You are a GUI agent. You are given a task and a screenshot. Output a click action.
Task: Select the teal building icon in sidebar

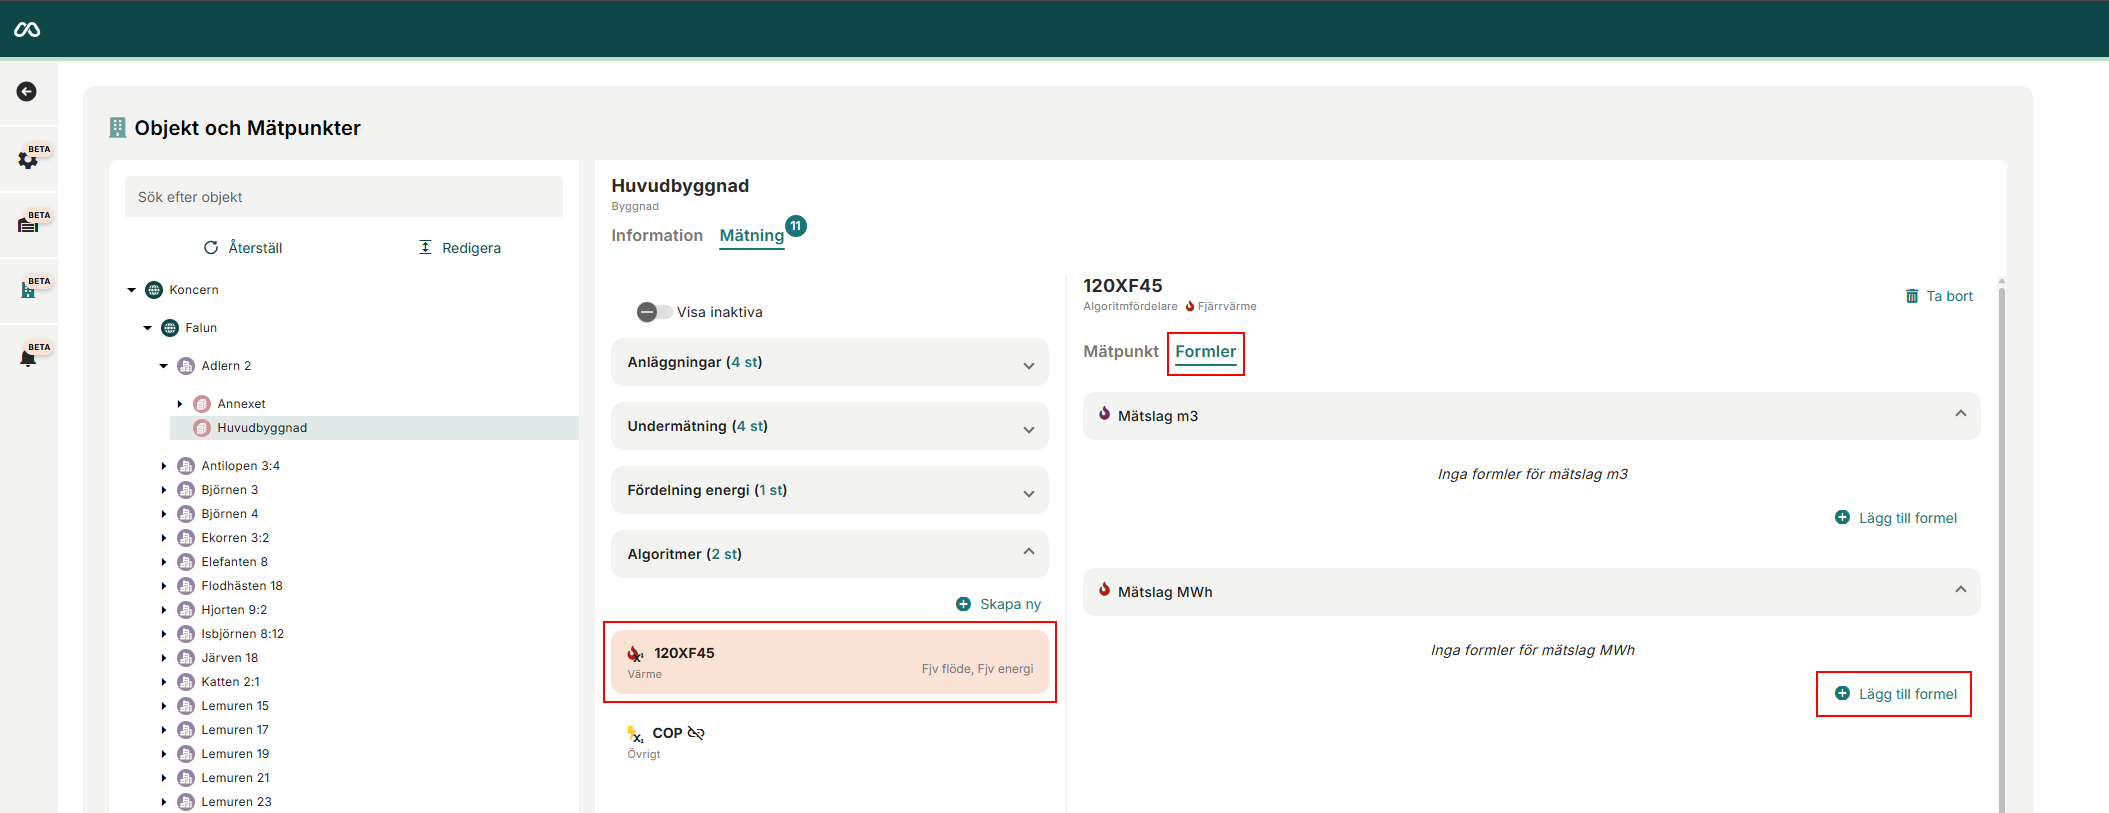28,290
